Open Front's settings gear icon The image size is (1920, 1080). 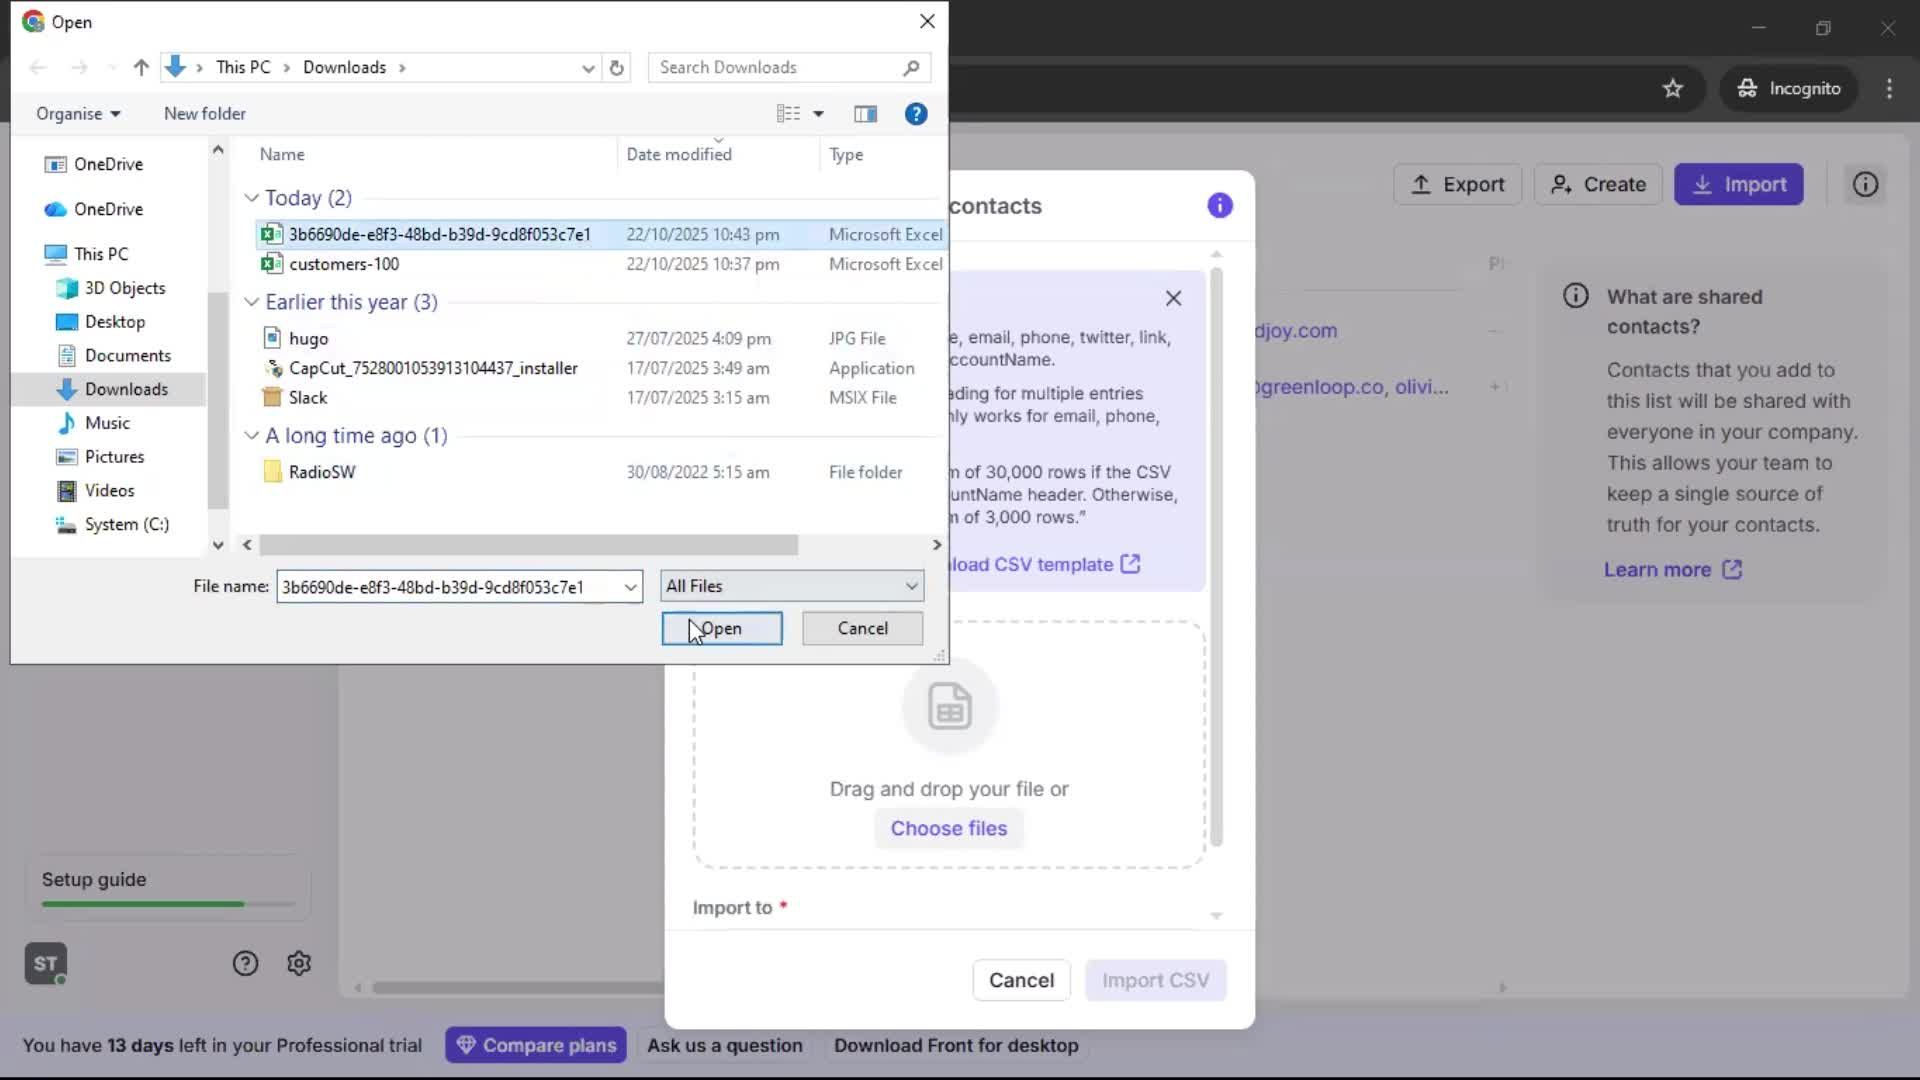tap(298, 962)
